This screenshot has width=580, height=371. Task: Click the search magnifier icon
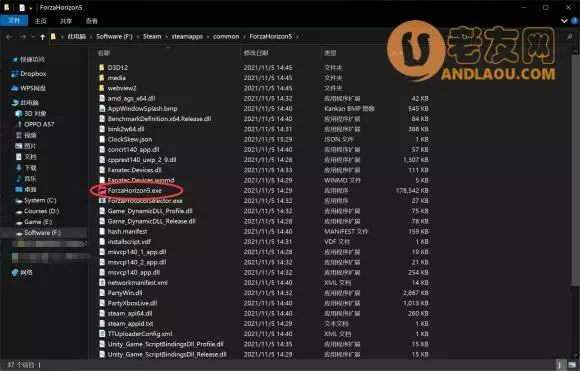tap(570, 37)
